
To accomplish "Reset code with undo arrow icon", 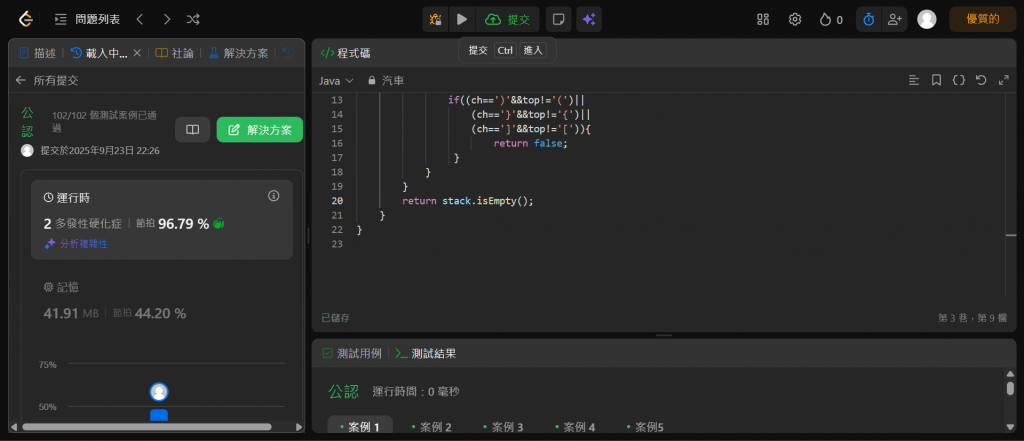I will pos(981,80).
